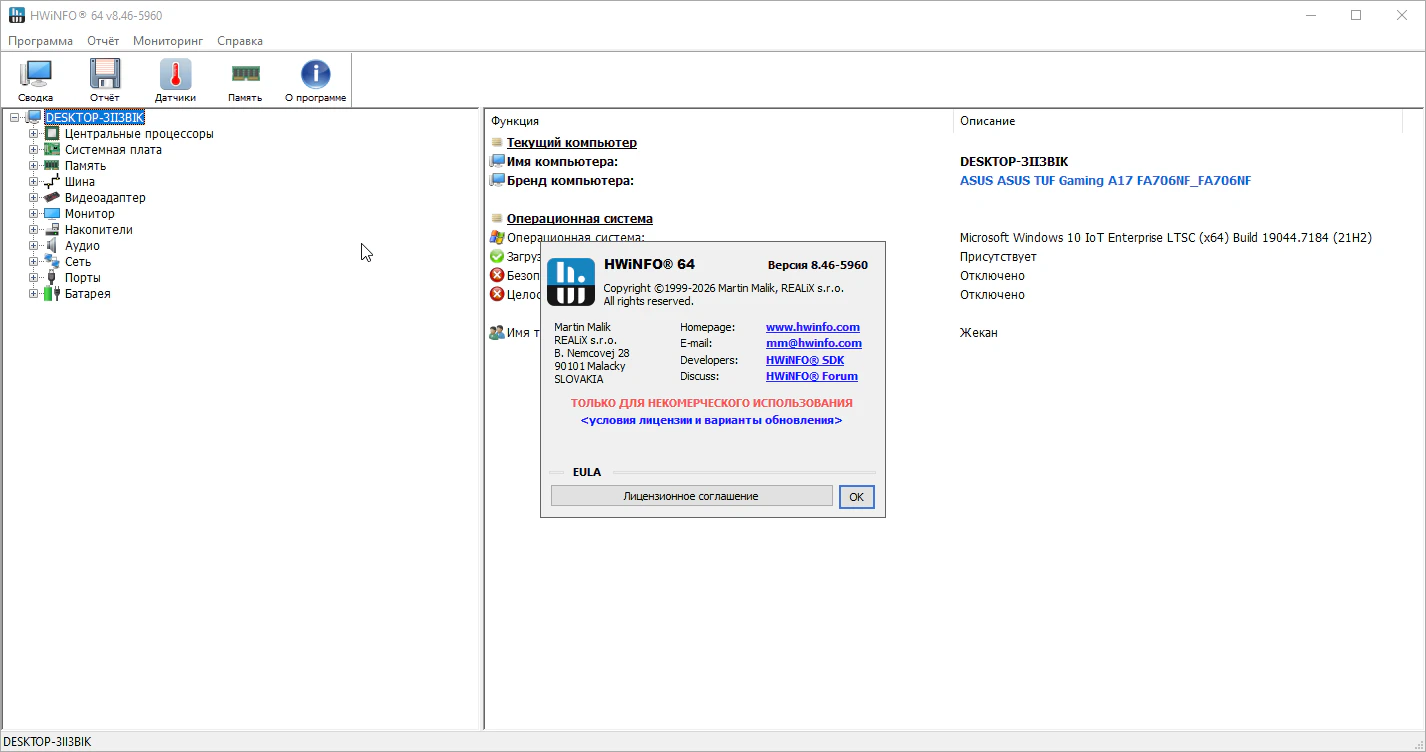Click the Лицензионное соглашение button
The height and width of the screenshot is (752, 1426).
tap(691, 496)
